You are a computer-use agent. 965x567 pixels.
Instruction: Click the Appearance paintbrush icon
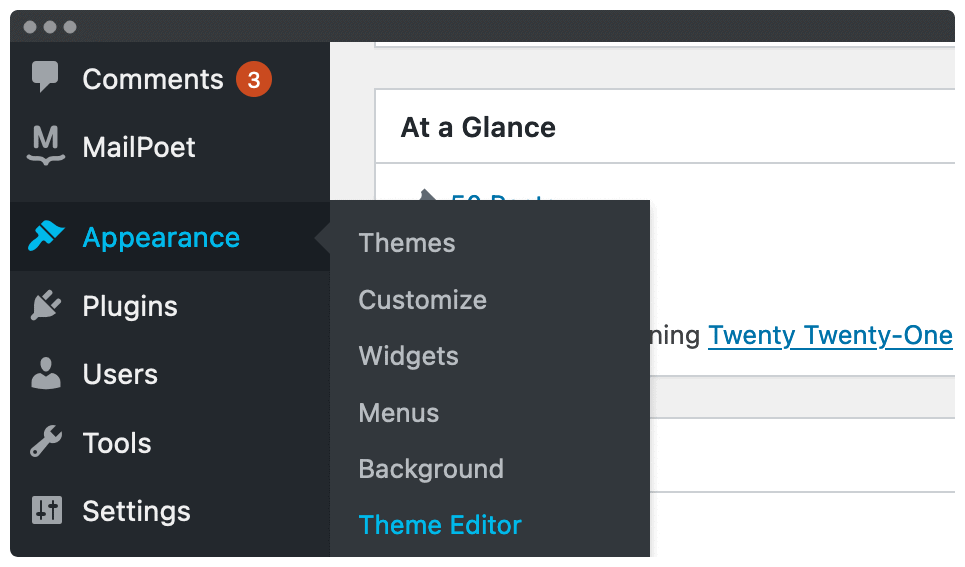tap(46, 236)
